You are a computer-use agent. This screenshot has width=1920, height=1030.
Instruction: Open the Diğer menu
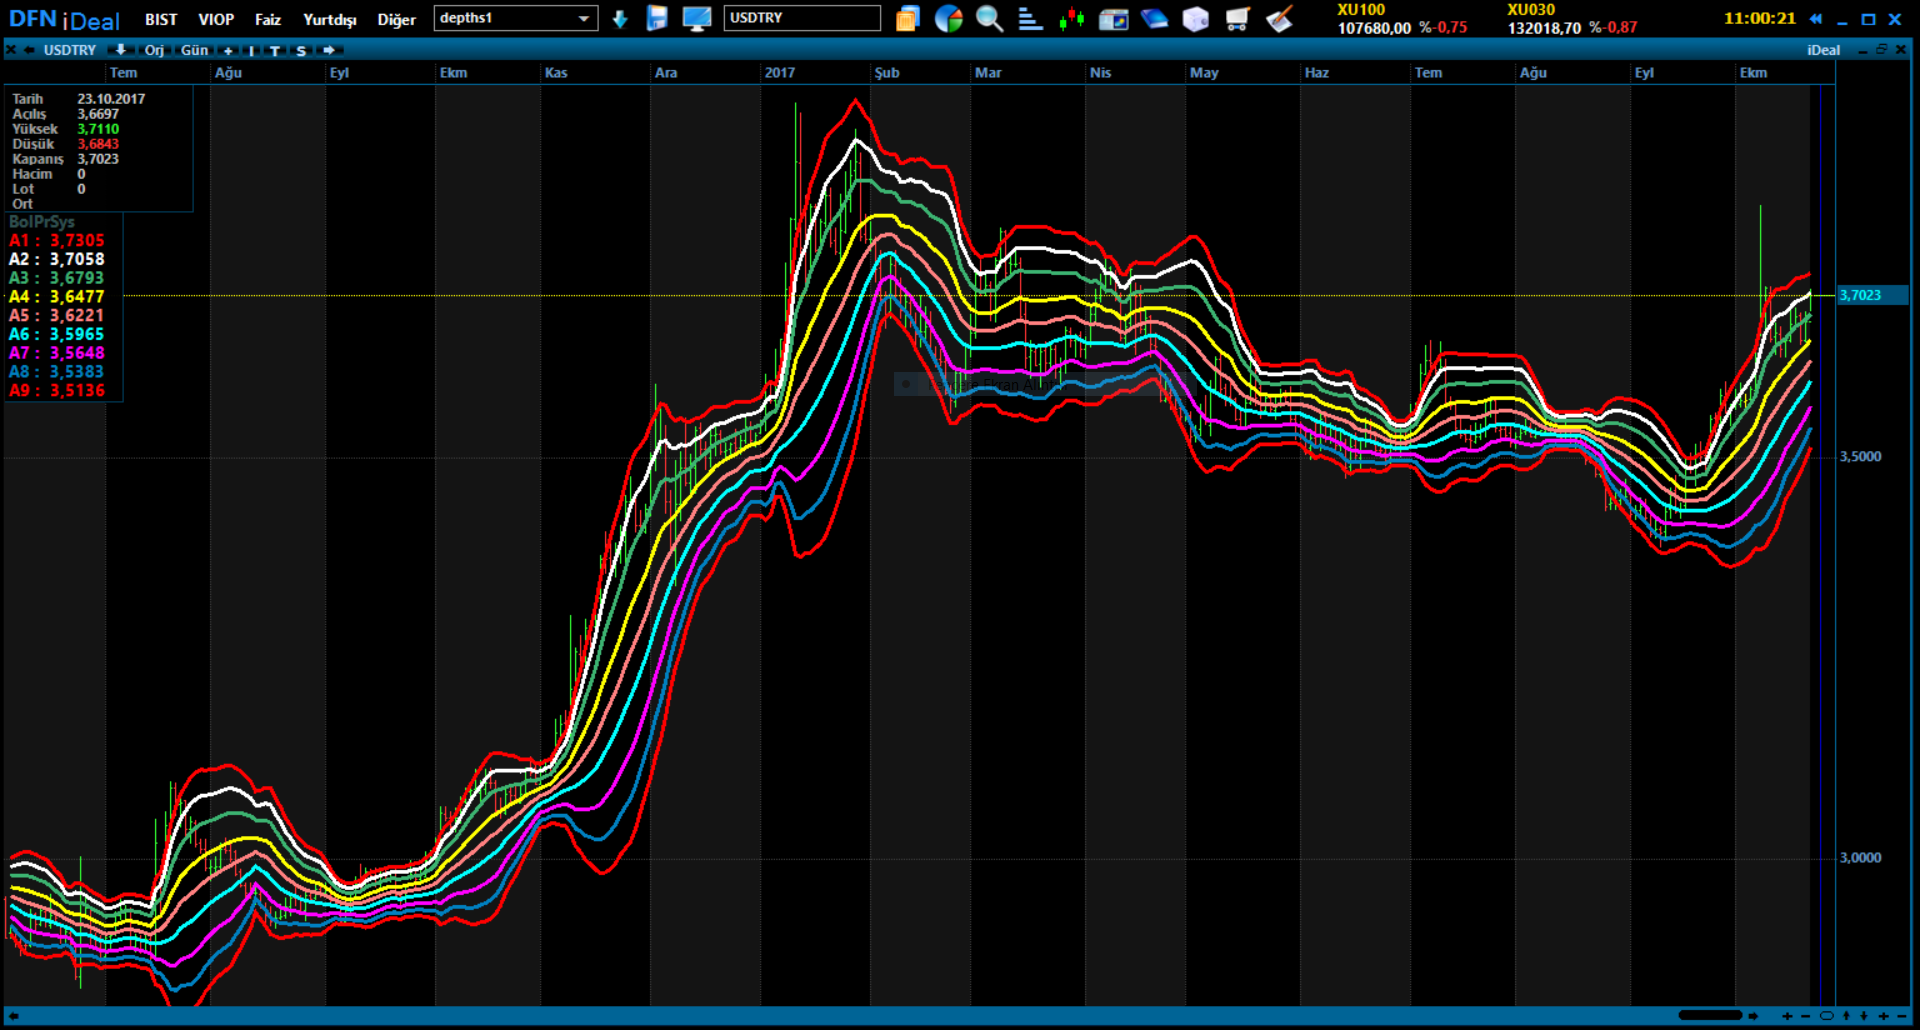coord(396,19)
